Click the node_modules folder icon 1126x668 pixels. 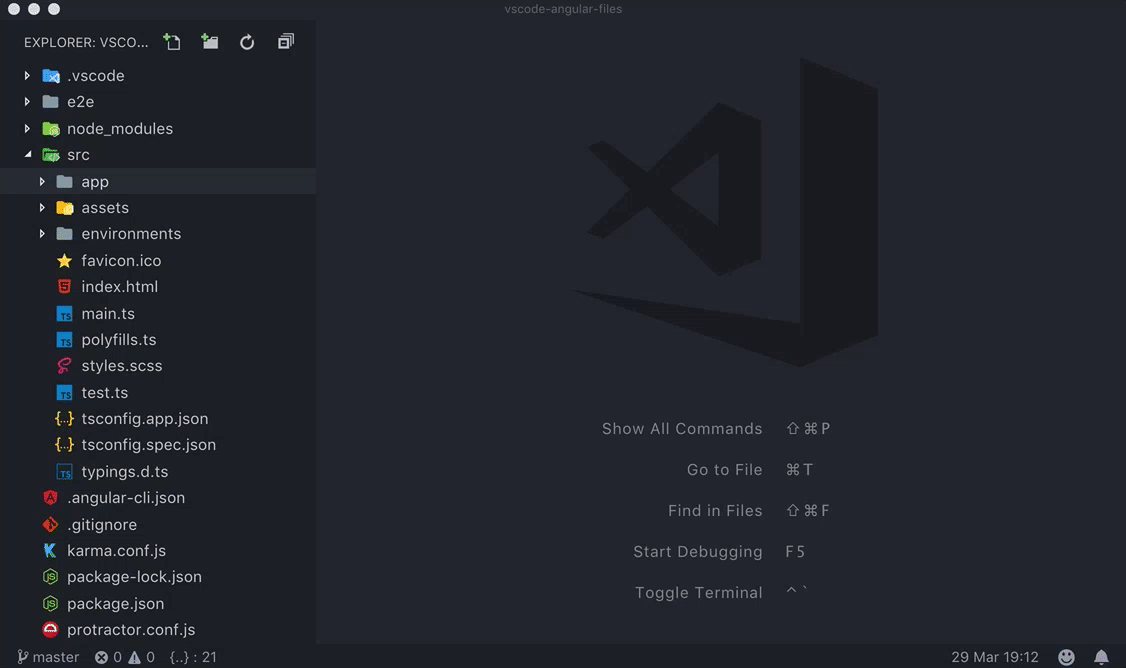pyautogui.click(x=50, y=129)
